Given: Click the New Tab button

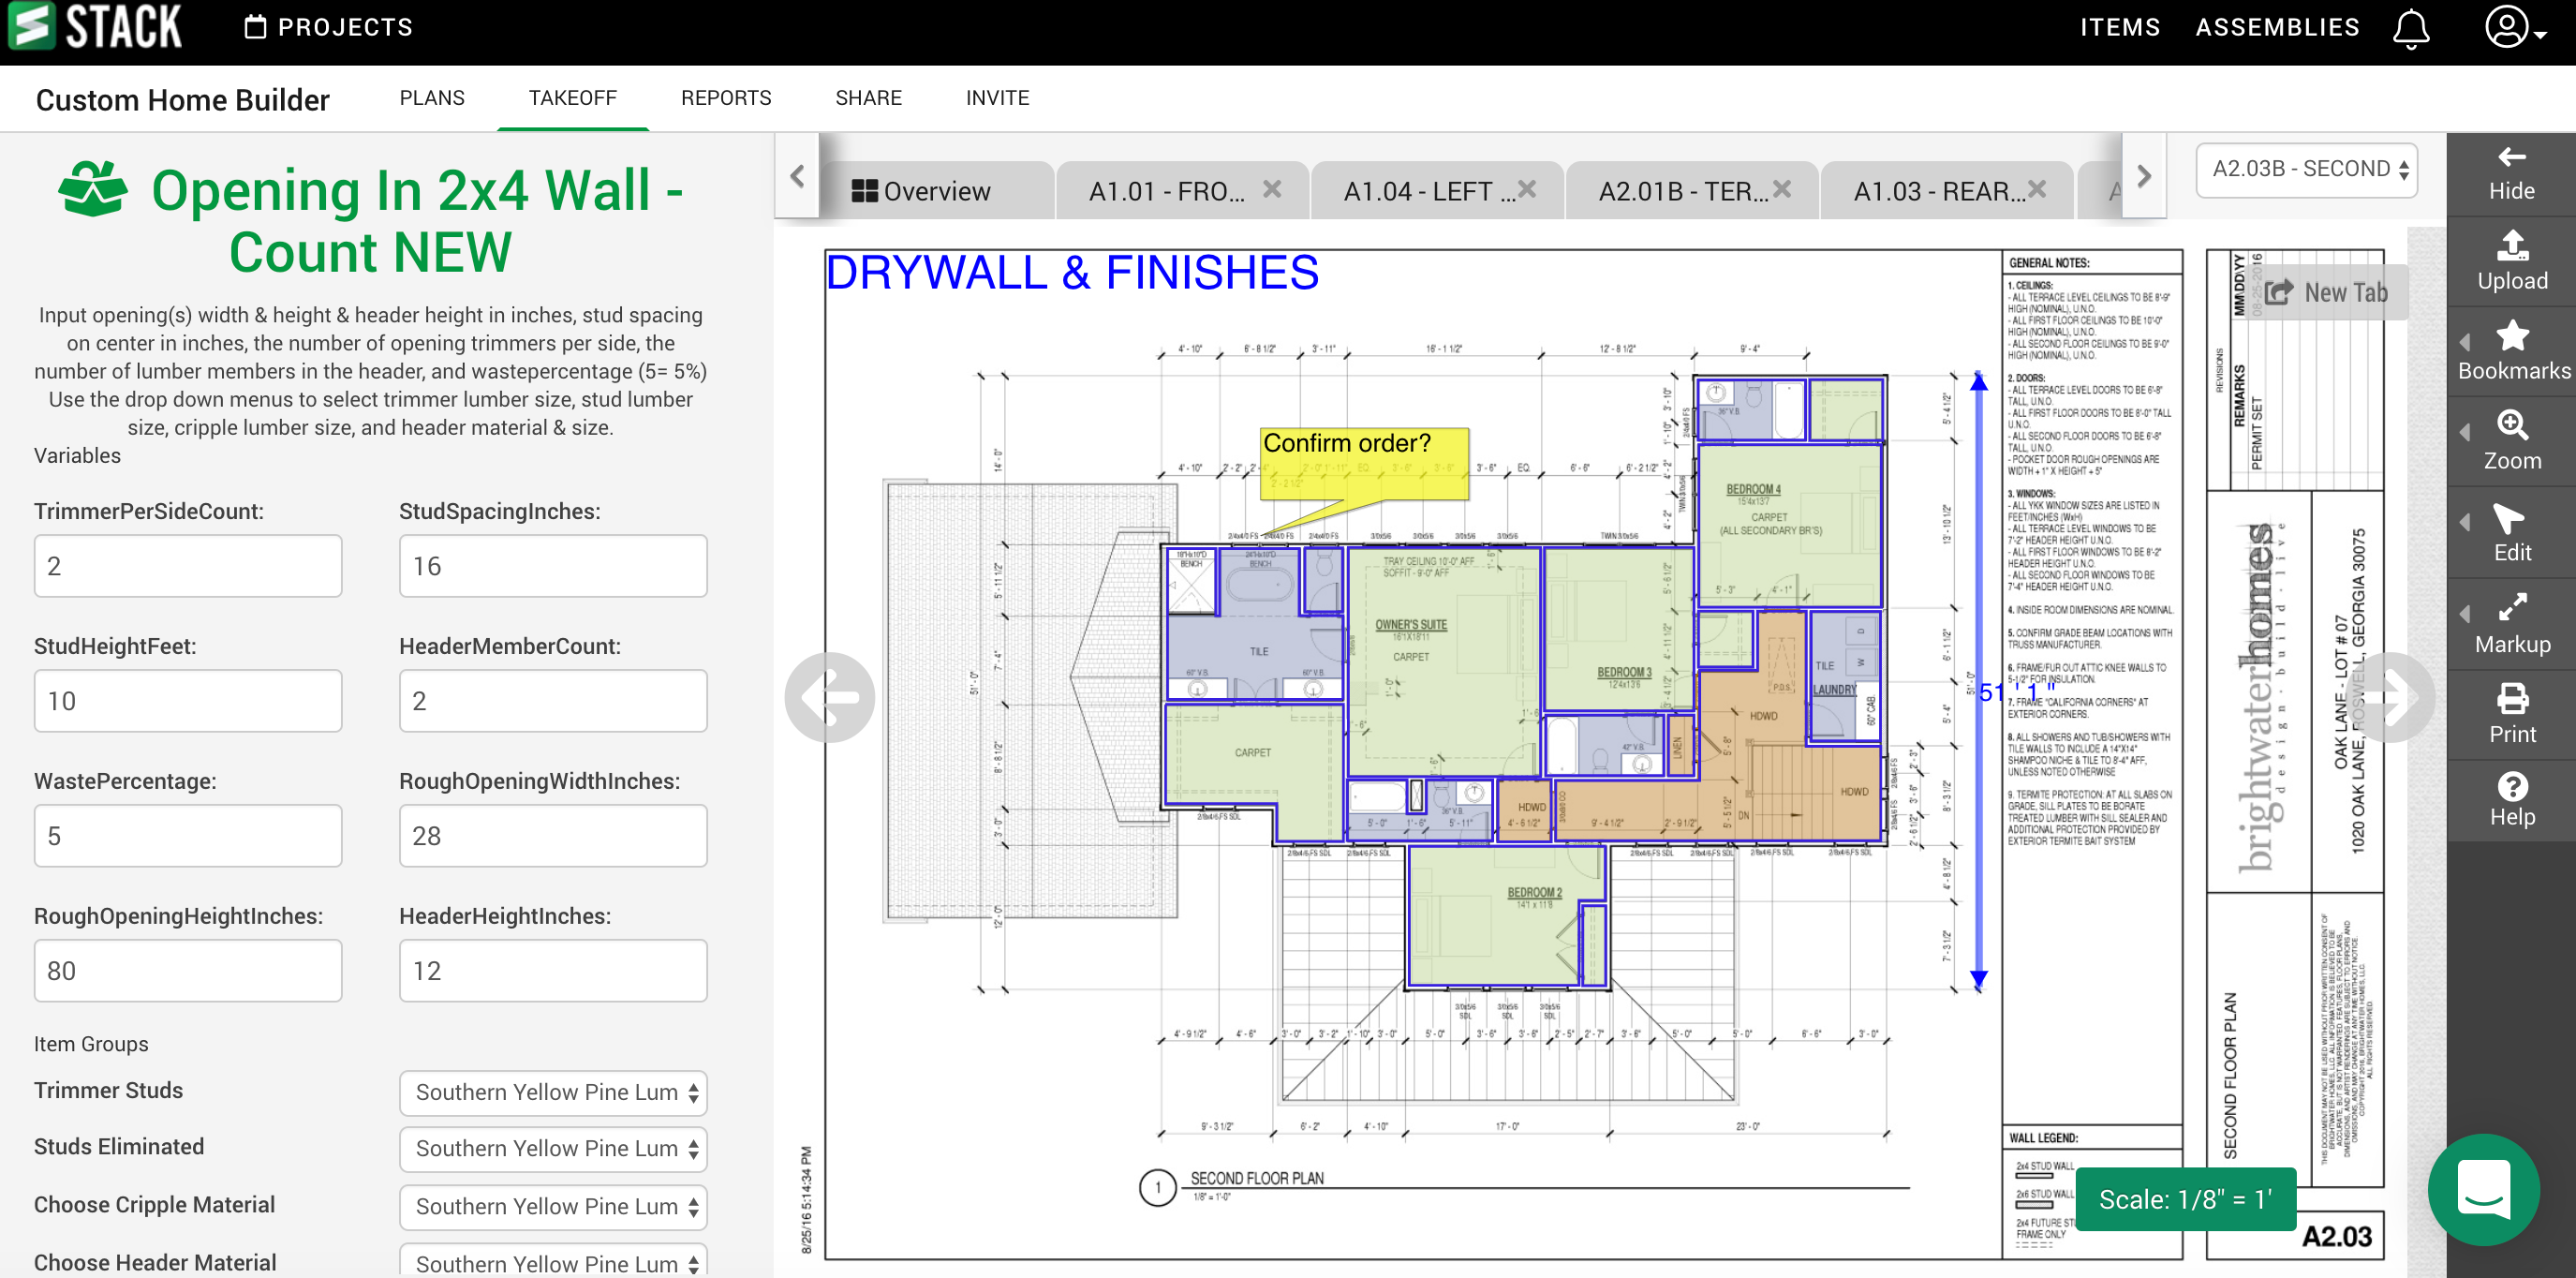Looking at the screenshot, I should (x=2327, y=292).
